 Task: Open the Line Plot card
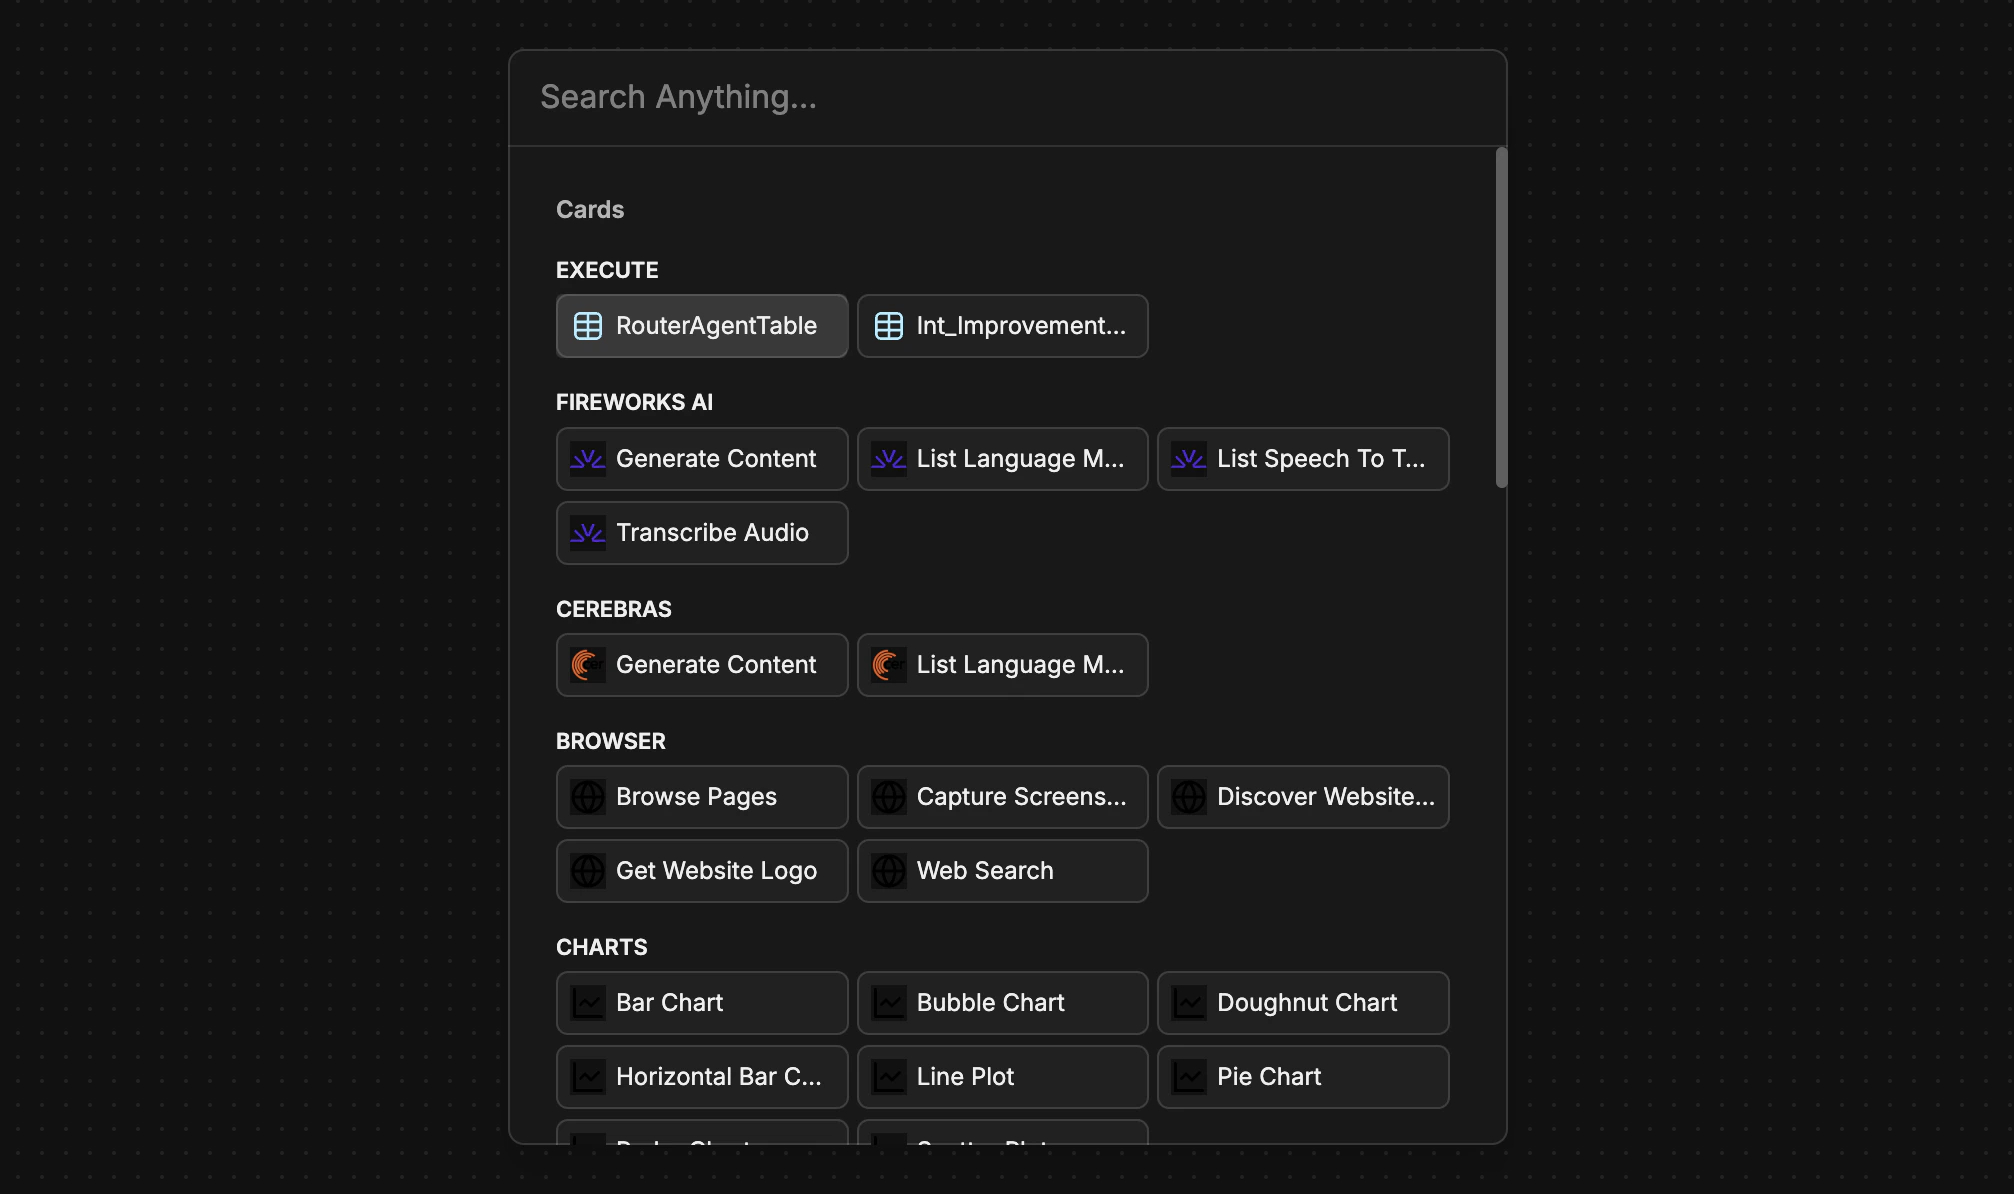tap(1002, 1077)
